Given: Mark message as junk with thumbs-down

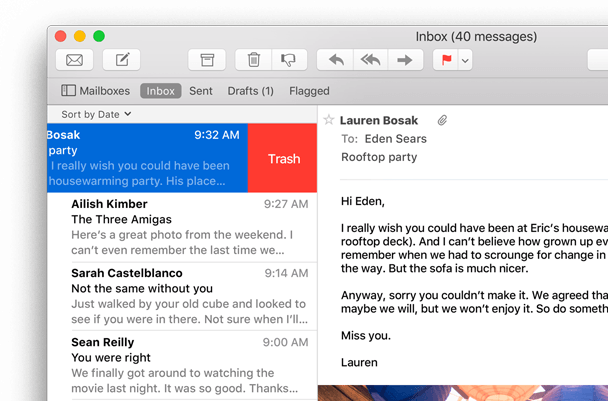Looking at the screenshot, I should pyautogui.click(x=289, y=60).
